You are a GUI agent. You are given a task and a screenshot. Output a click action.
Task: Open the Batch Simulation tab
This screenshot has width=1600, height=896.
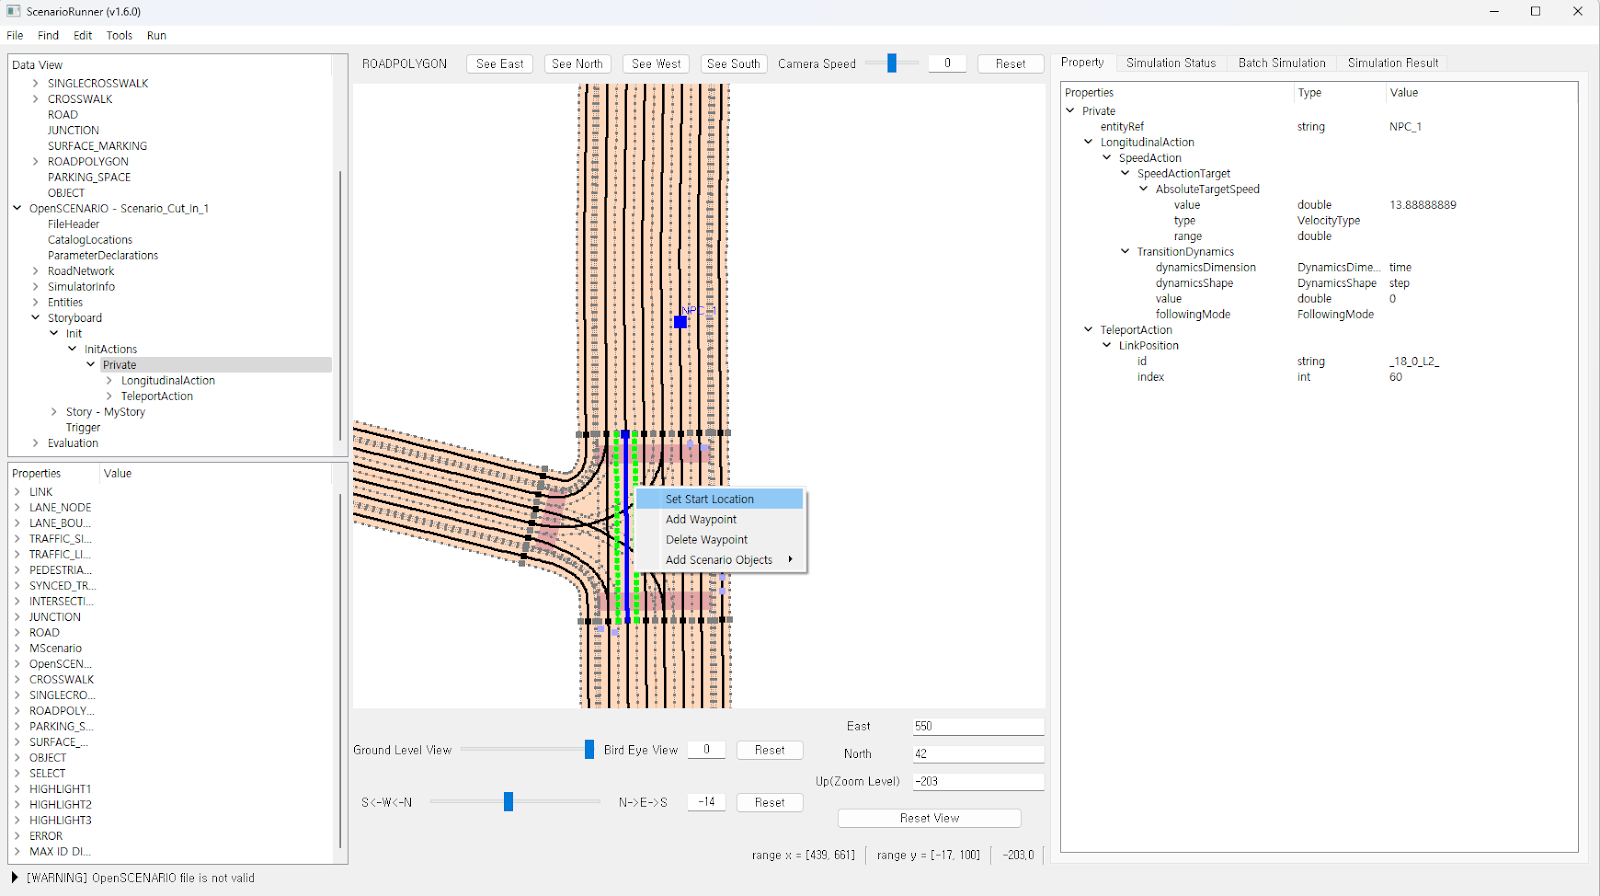pos(1281,63)
